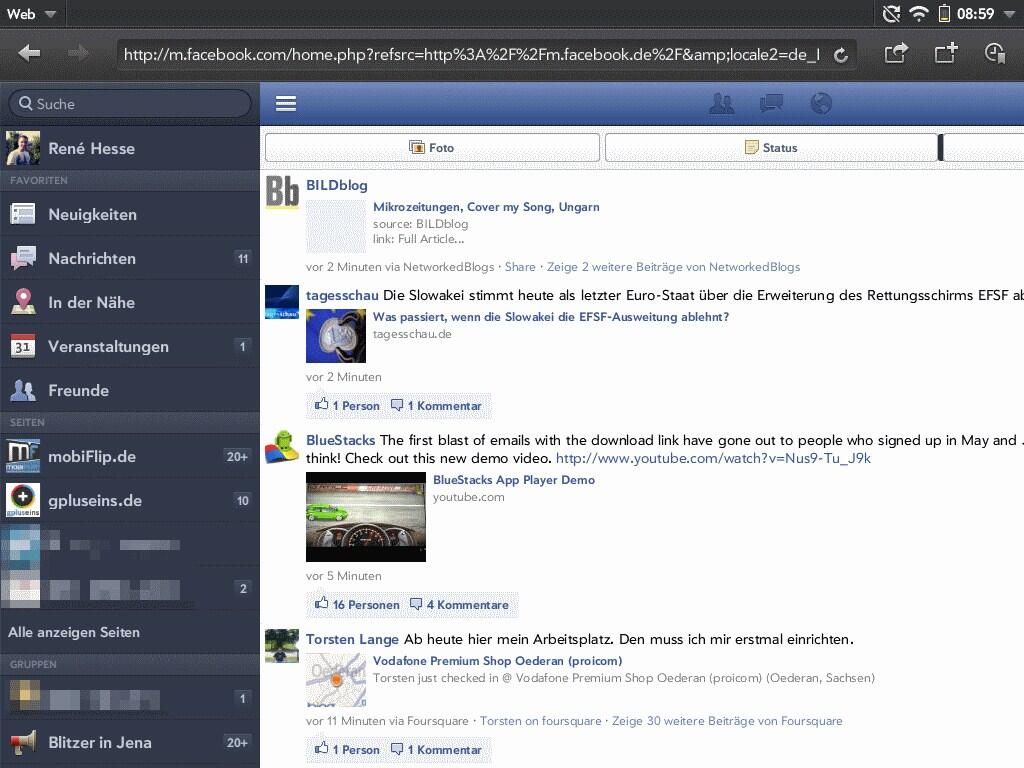Open the messages icon in the Facebook header
This screenshot has height=768, width=1024.
pyautogui.click(x=771, y=103)
